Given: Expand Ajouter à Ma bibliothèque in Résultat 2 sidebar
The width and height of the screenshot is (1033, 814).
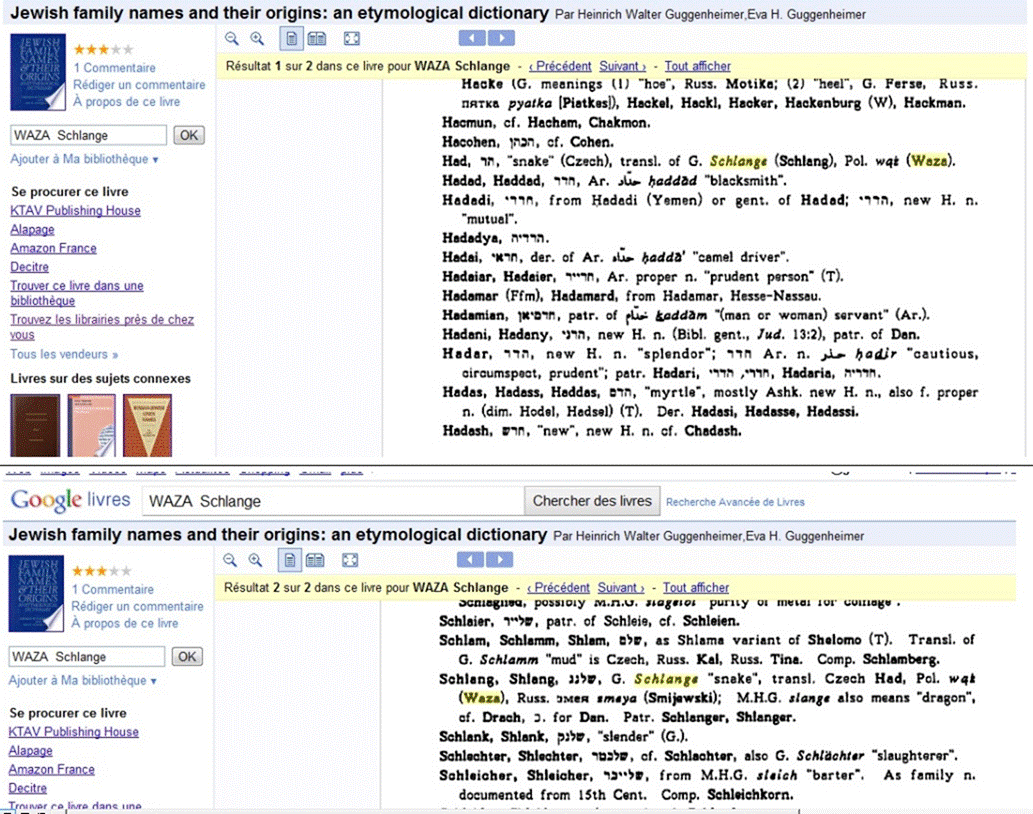Looking at the screenshot, I should [82, 681].
